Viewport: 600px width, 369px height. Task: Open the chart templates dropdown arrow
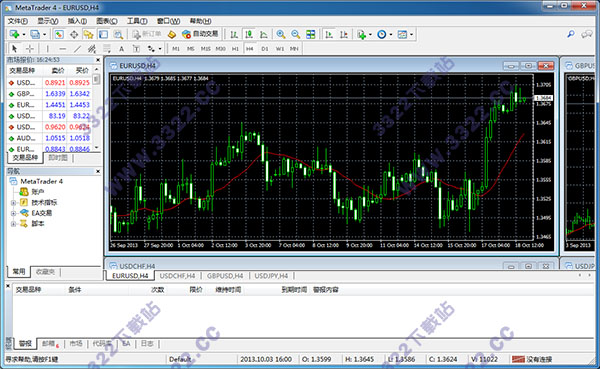point(411,34)
